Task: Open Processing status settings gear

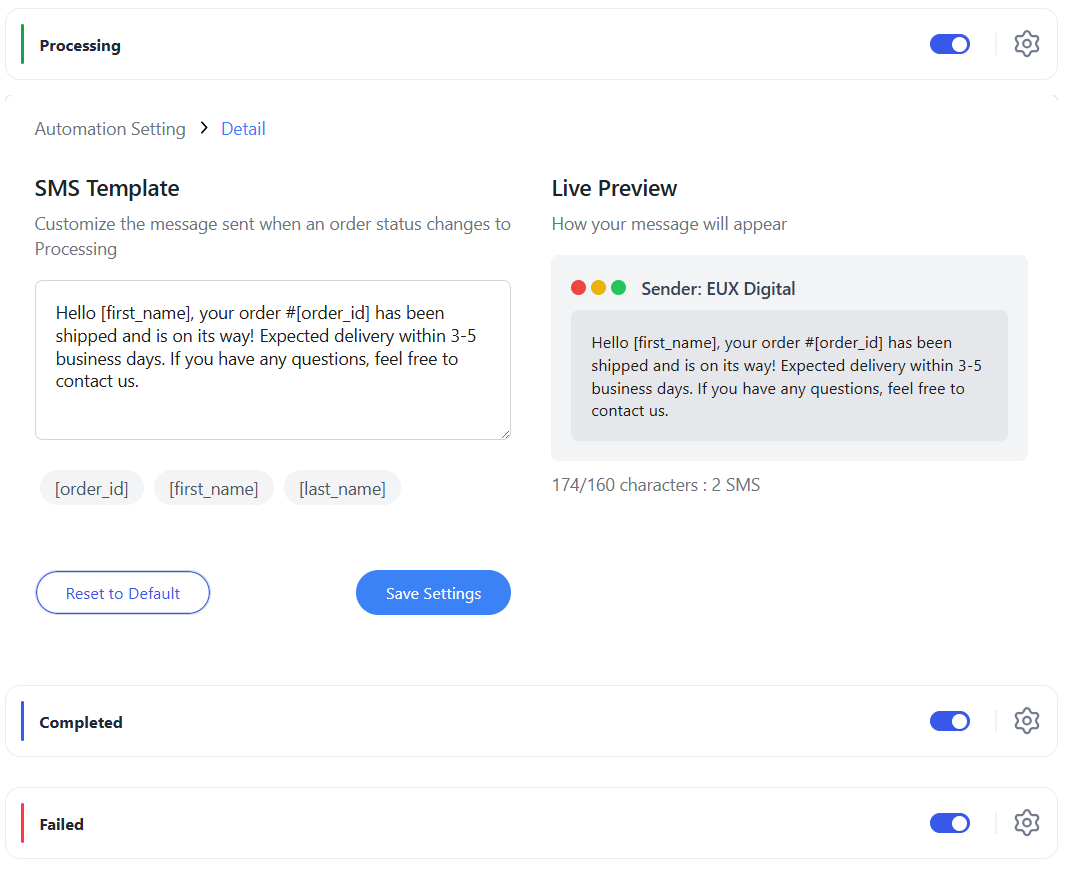Action: point(1026,44)
